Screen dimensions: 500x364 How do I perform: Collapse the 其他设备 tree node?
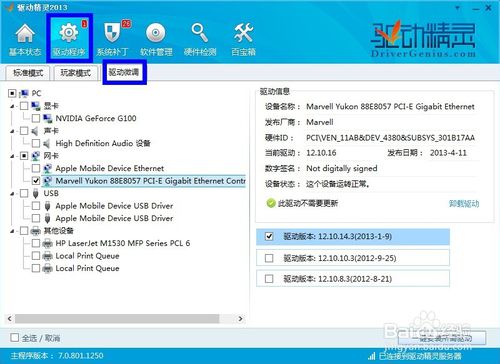(12, 231)
